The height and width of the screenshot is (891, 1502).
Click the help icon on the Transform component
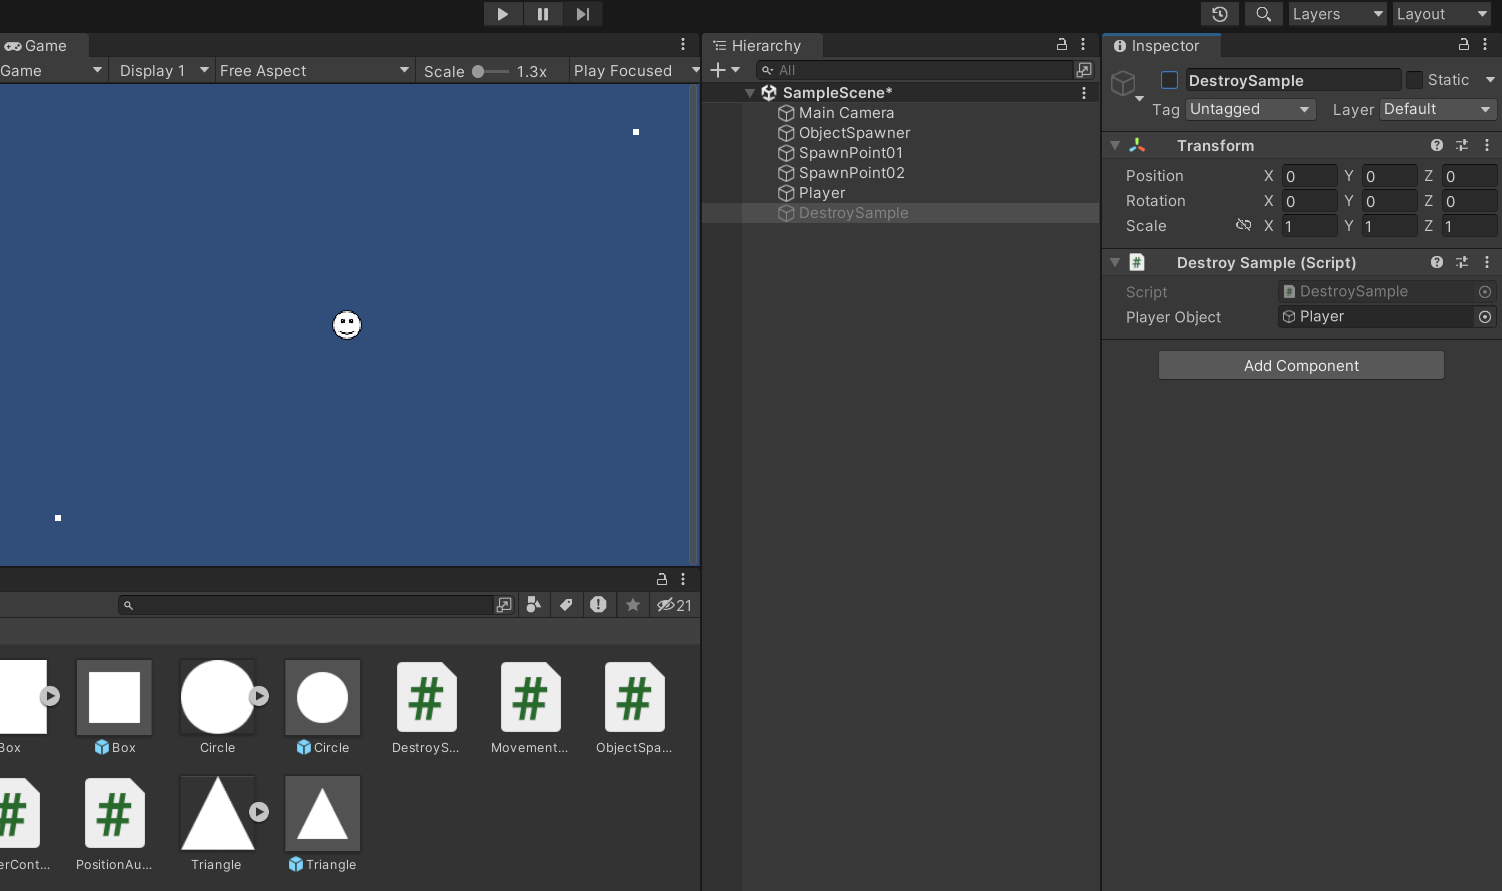[x=1437, y=145]
